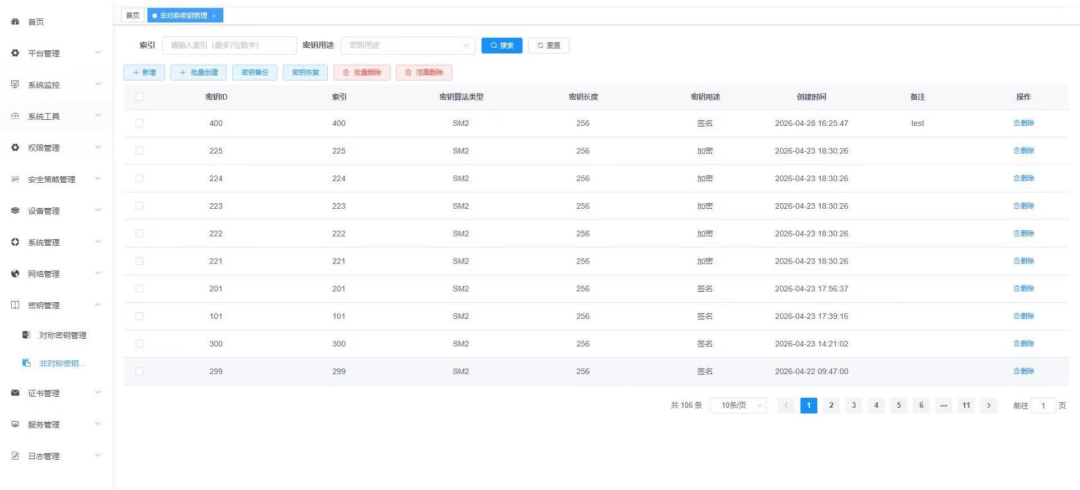Check the checkbox for key ID 201
1080x490 pixels.
tap(139, 289)
